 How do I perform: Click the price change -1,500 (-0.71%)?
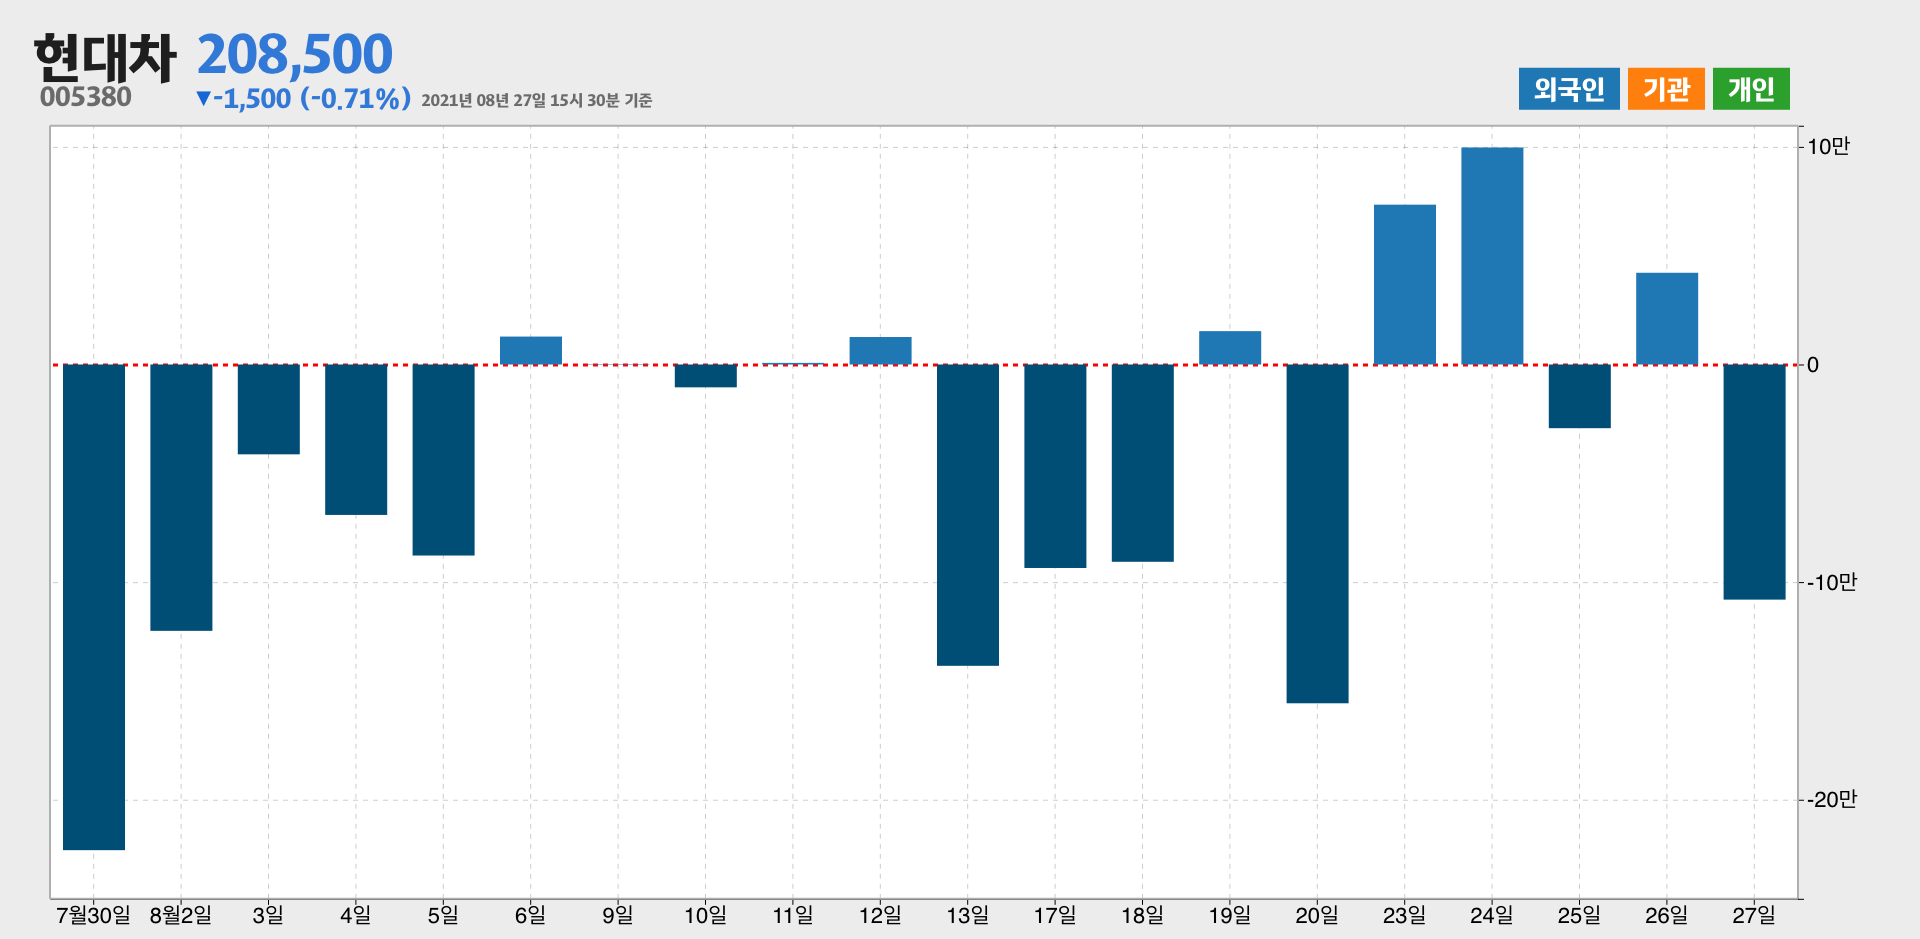(304, 99)
